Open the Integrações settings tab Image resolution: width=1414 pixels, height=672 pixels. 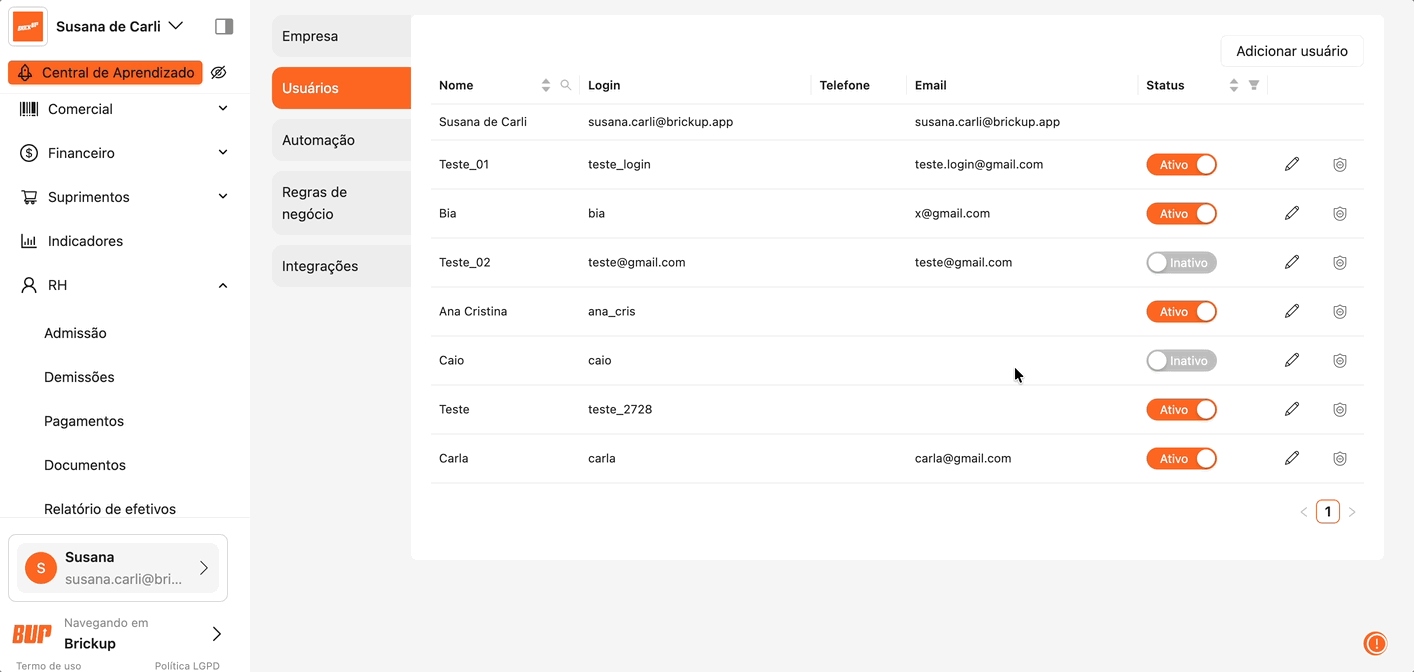coord(341,266)
